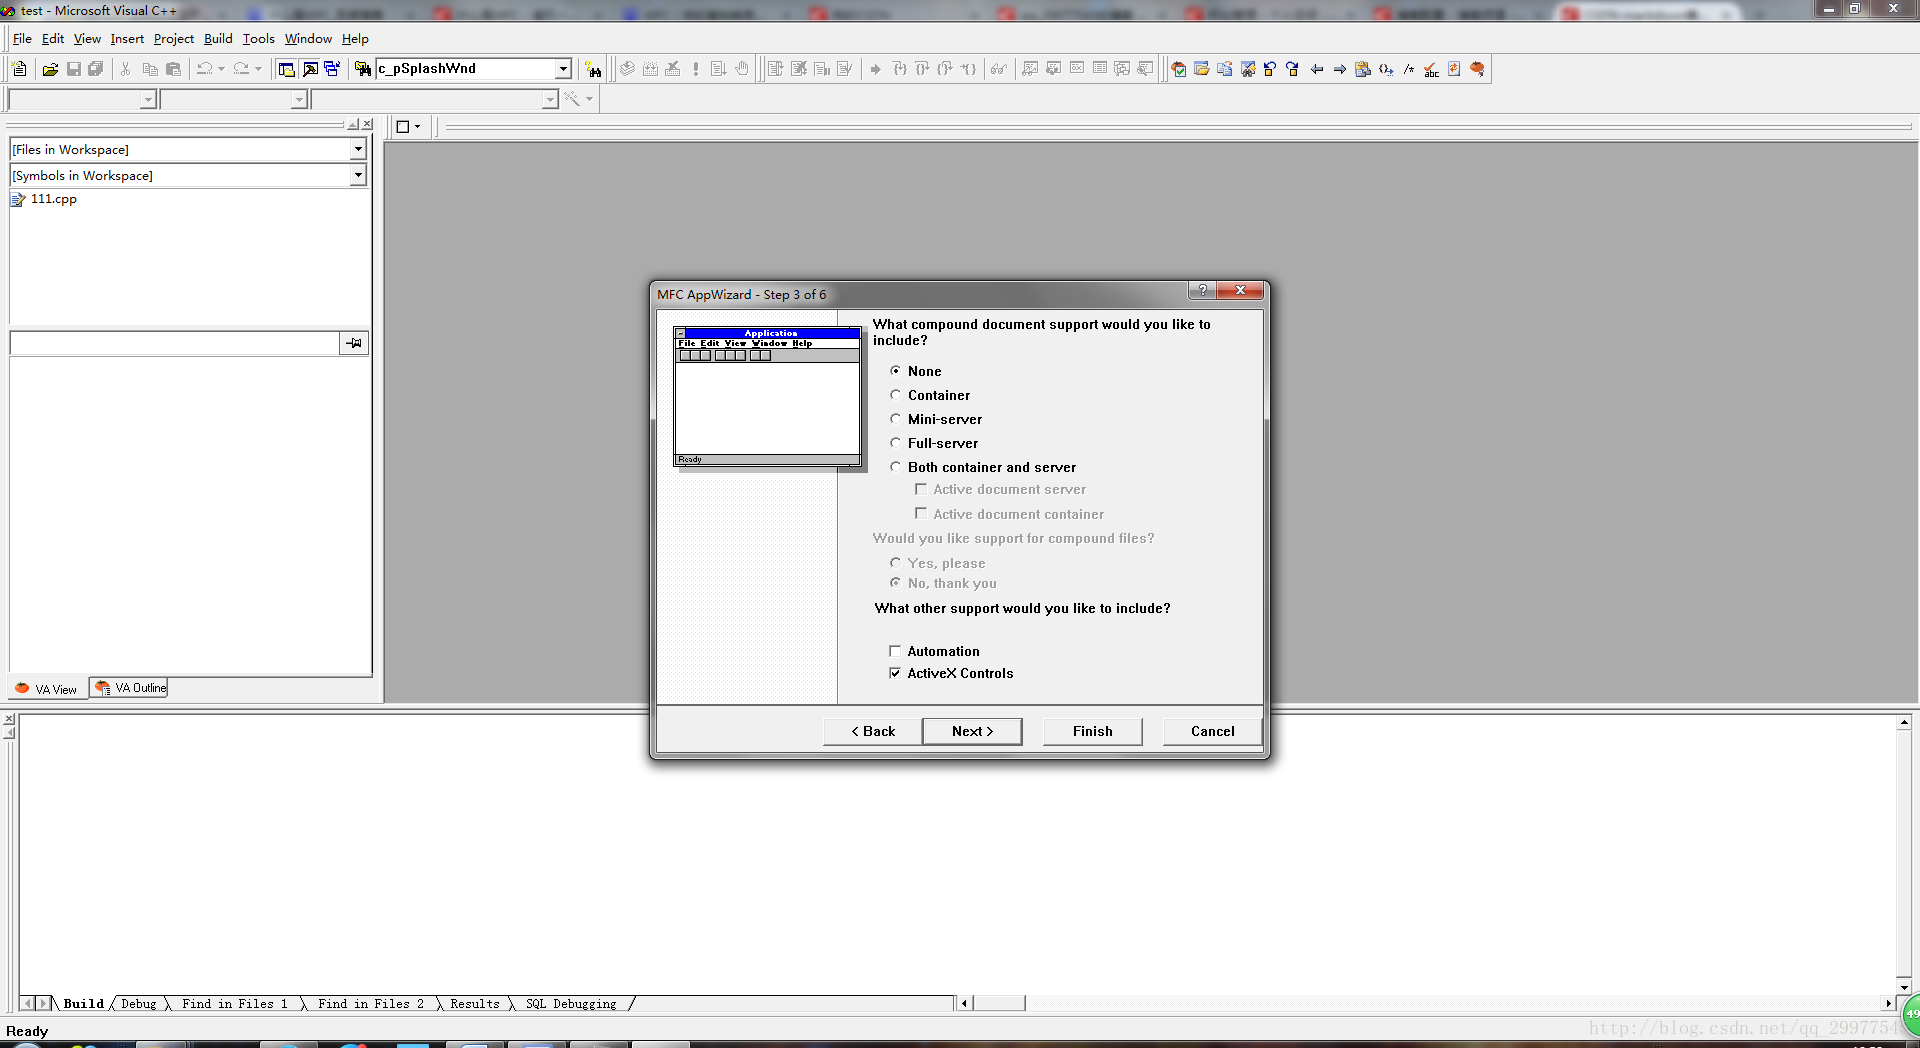Viewport: 1920px width, 1048px height.
Task: Click the Build toolbar icon
Action: pos(650,69)
